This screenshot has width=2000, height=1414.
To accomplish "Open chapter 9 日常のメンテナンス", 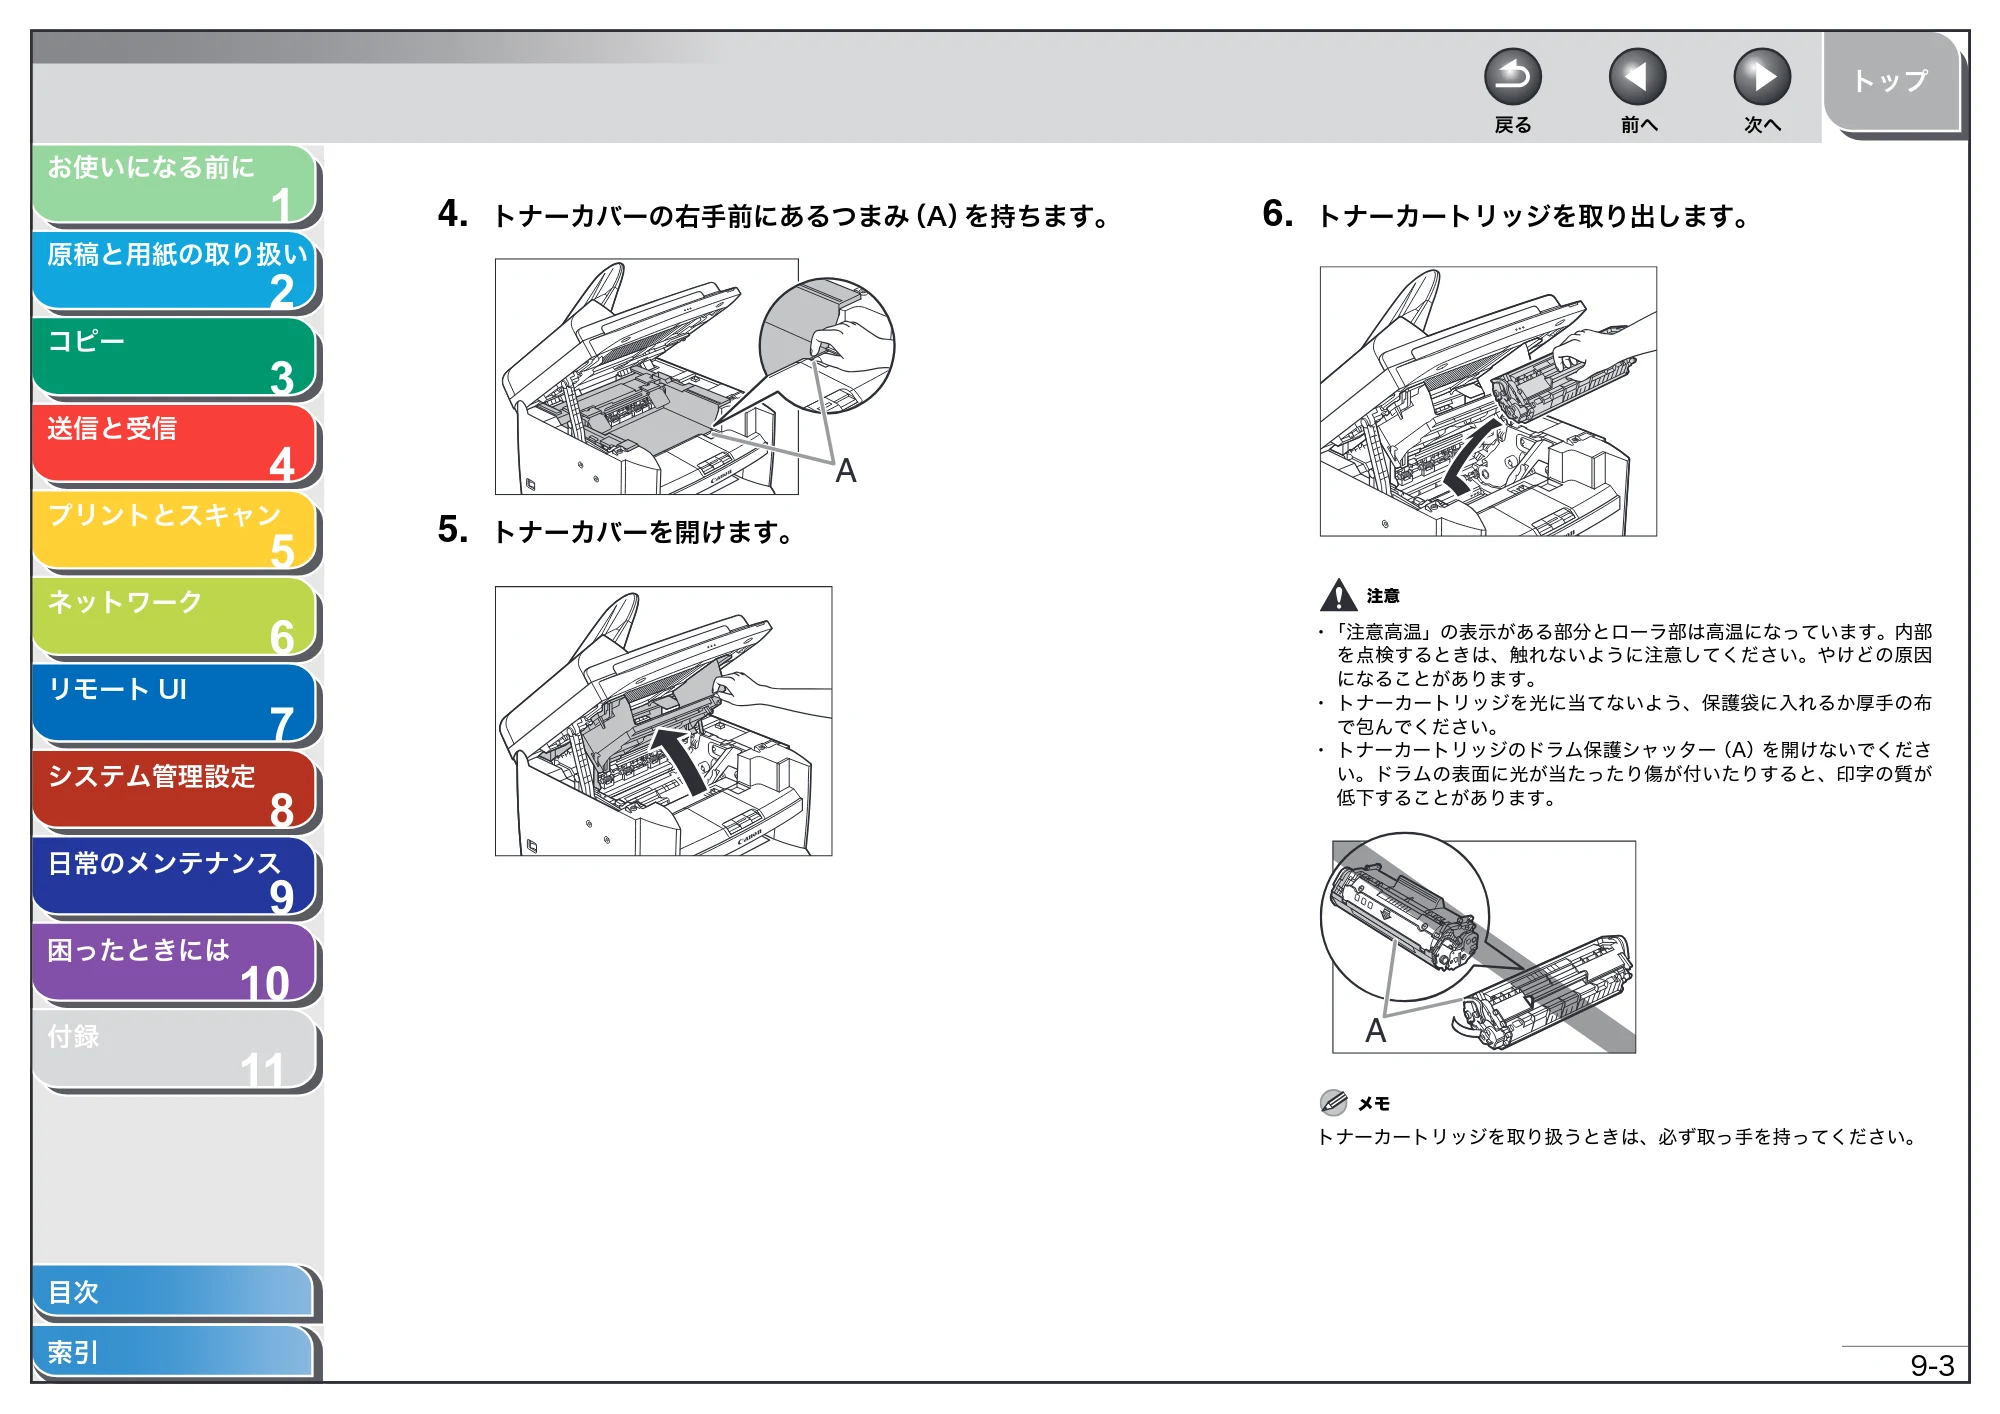I will pos(174,877).
